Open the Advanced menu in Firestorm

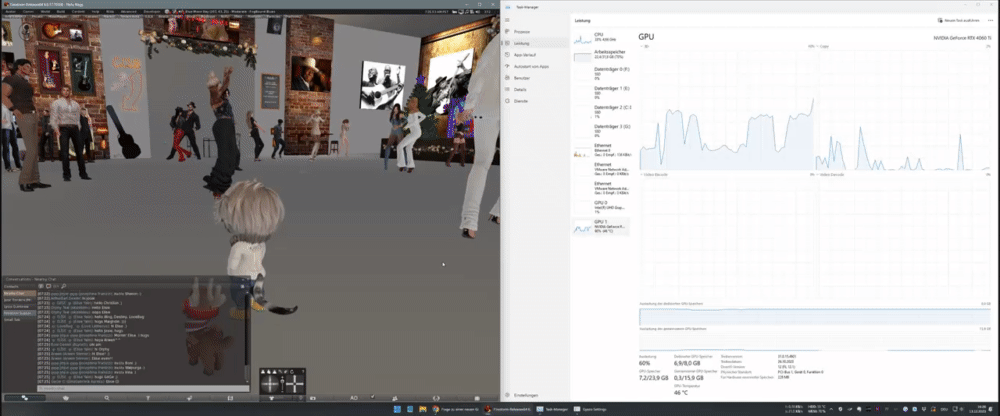(128, 11)
